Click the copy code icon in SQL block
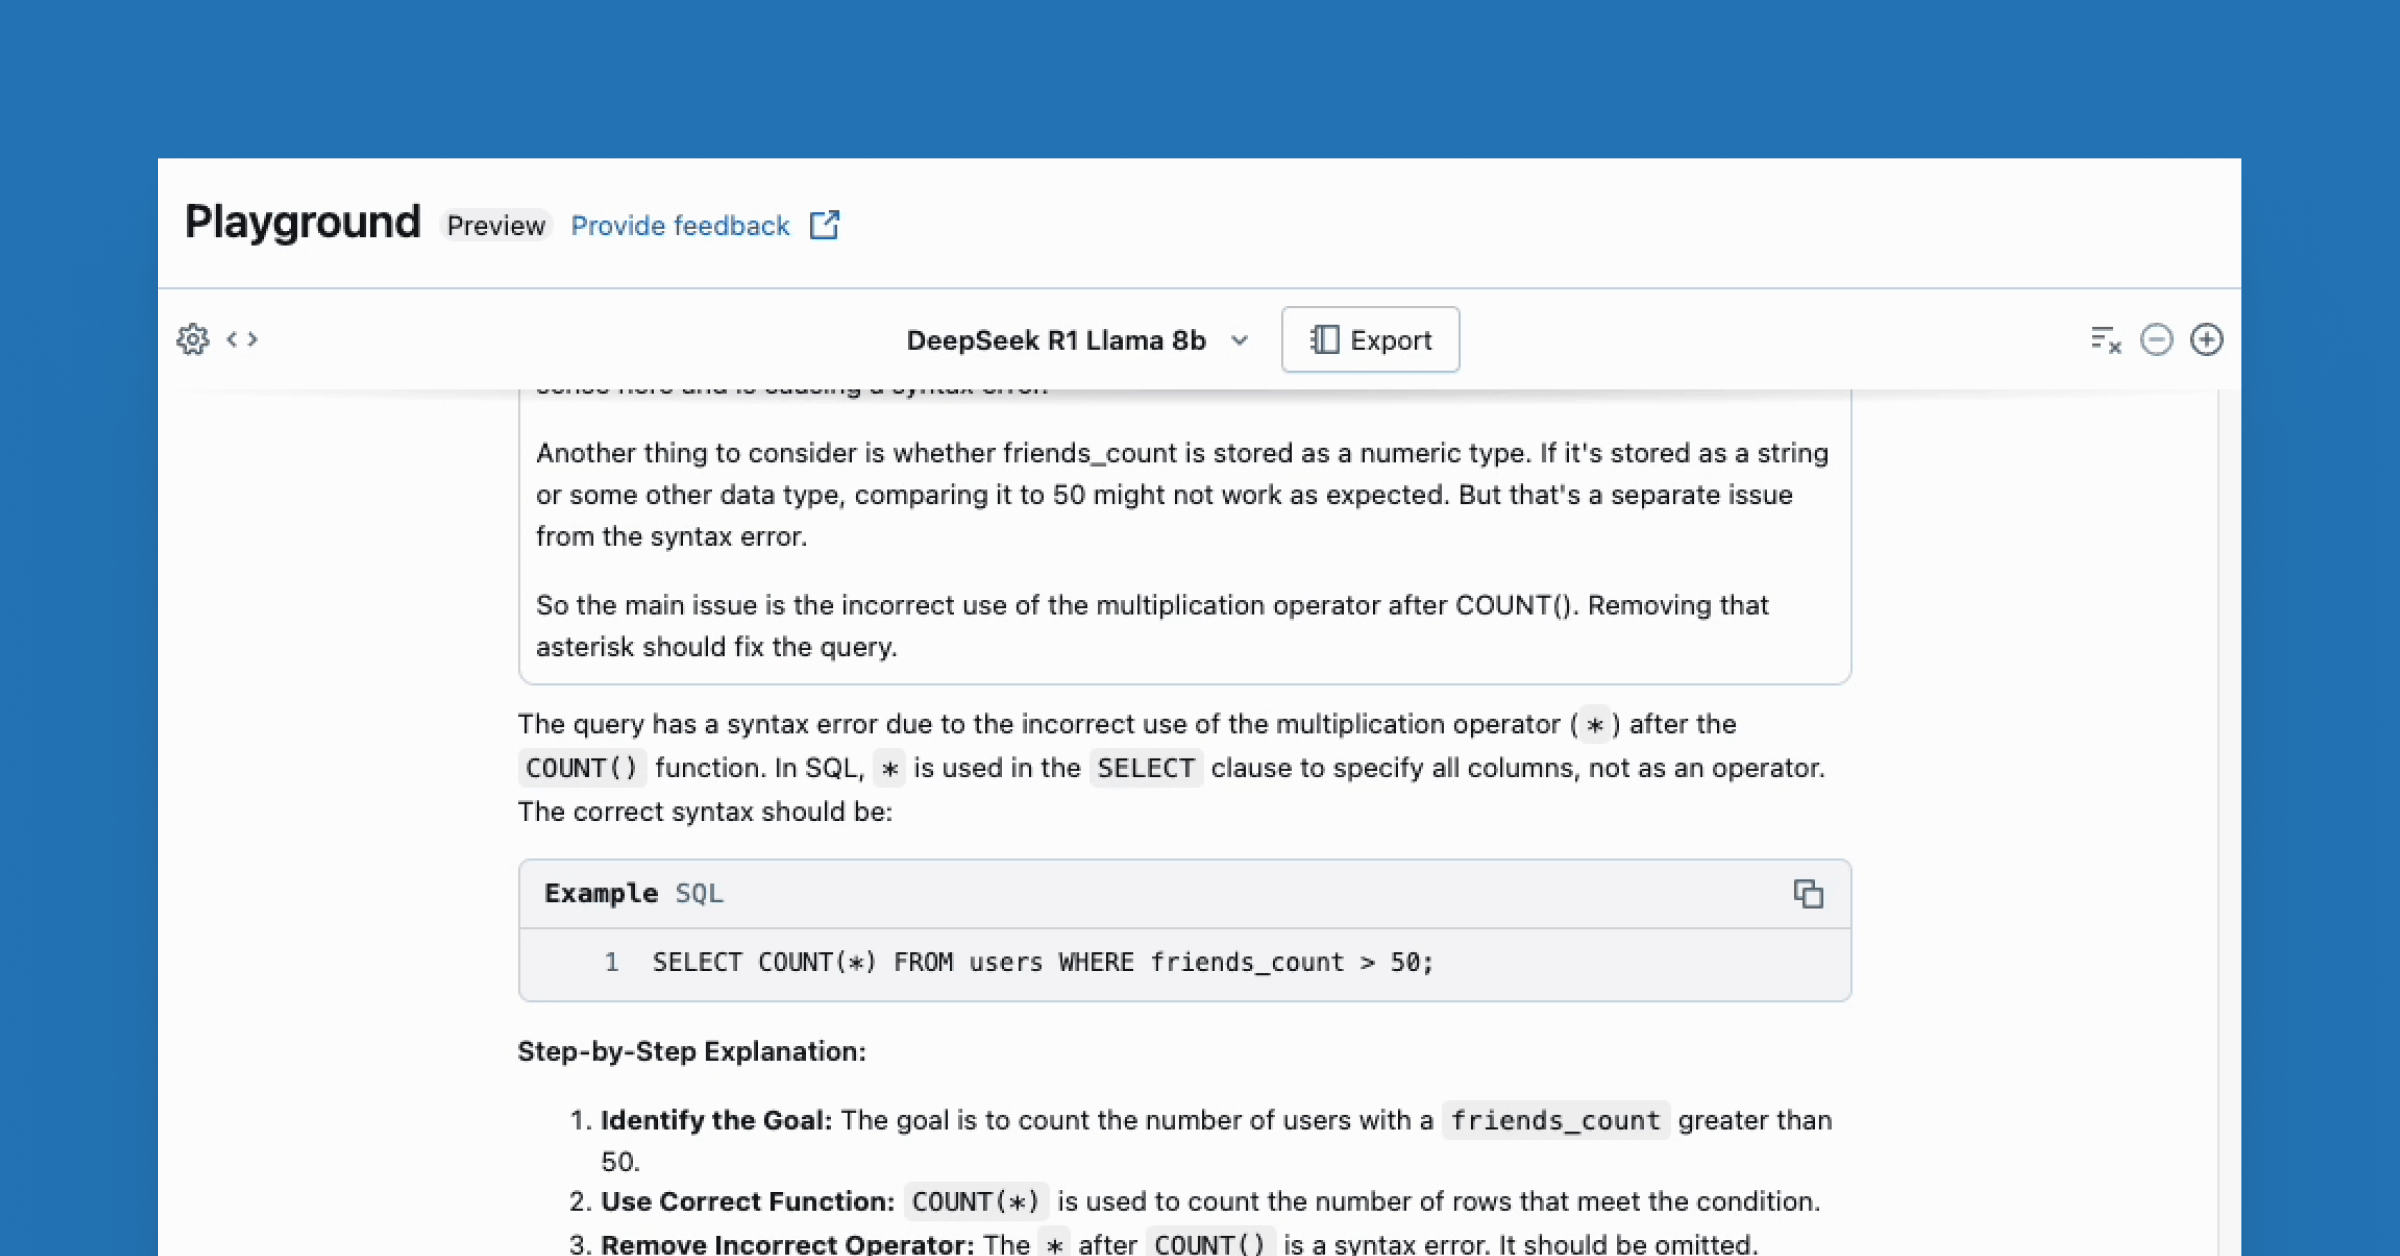The width and height of the screenshot is (2400, 1256). pos(1806,892)
